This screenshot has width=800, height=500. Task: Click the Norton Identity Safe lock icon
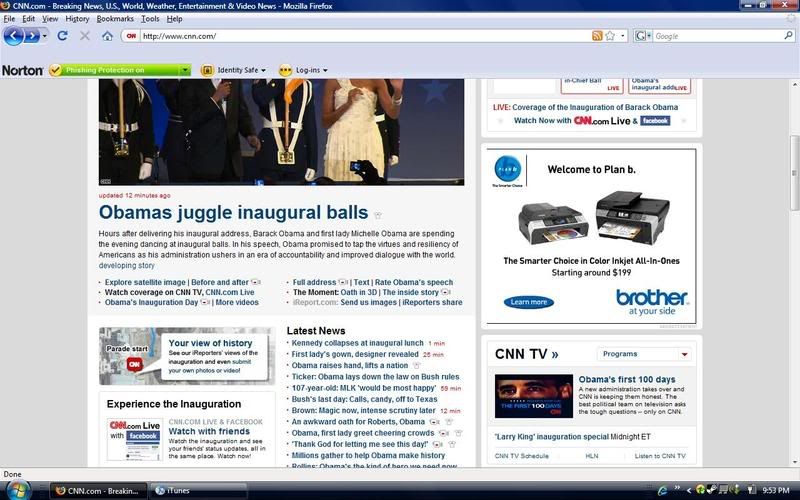(x=207, y=70)
